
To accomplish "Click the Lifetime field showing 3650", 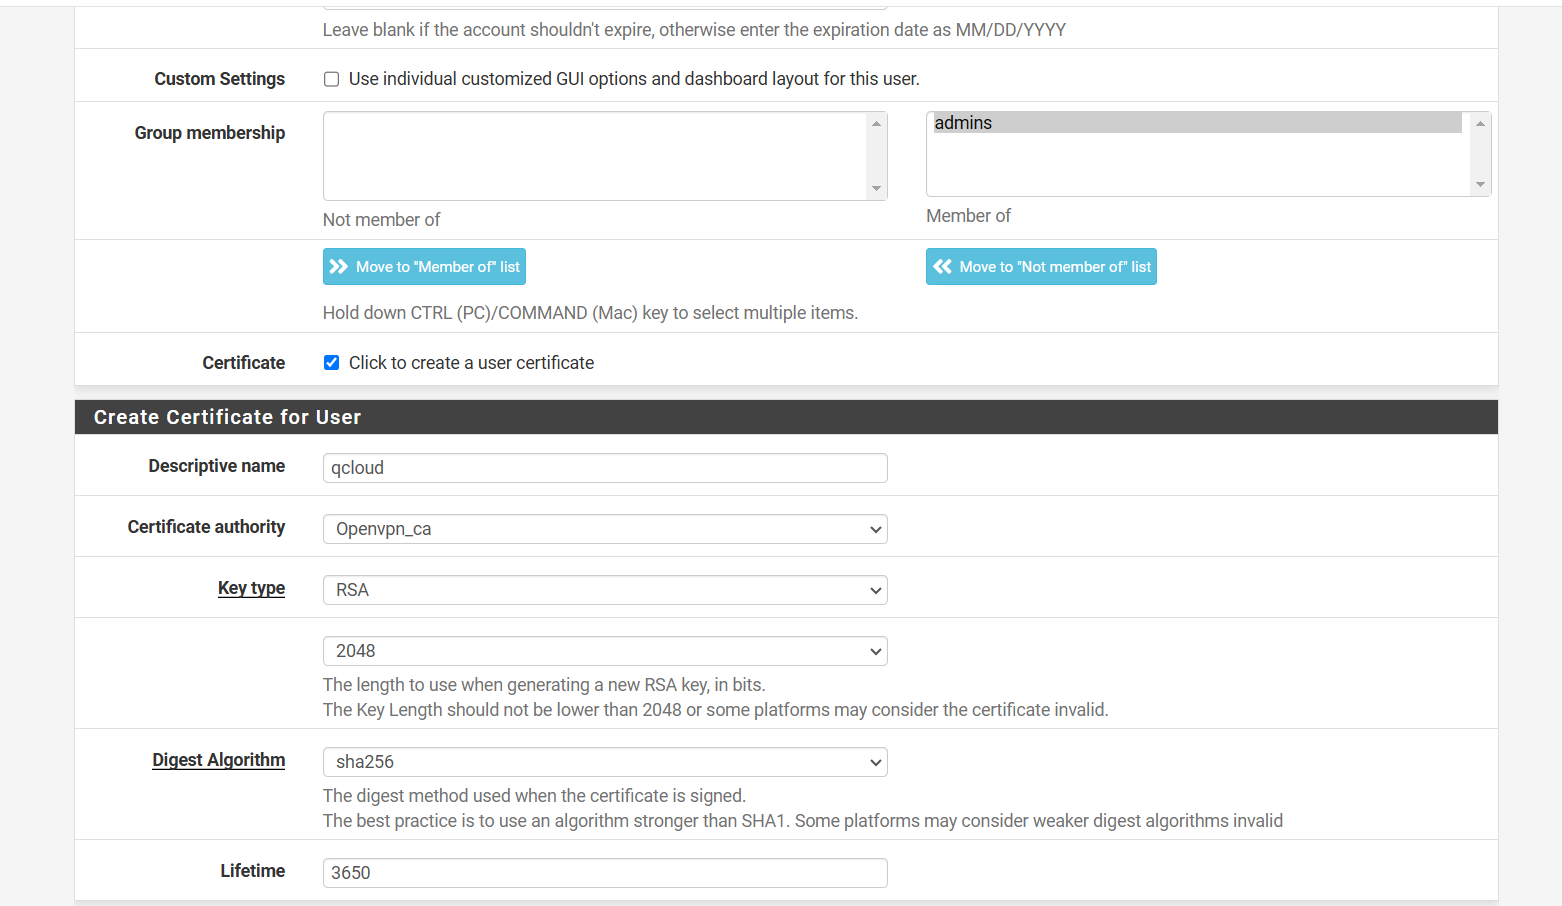I will [x=605, y=873].
